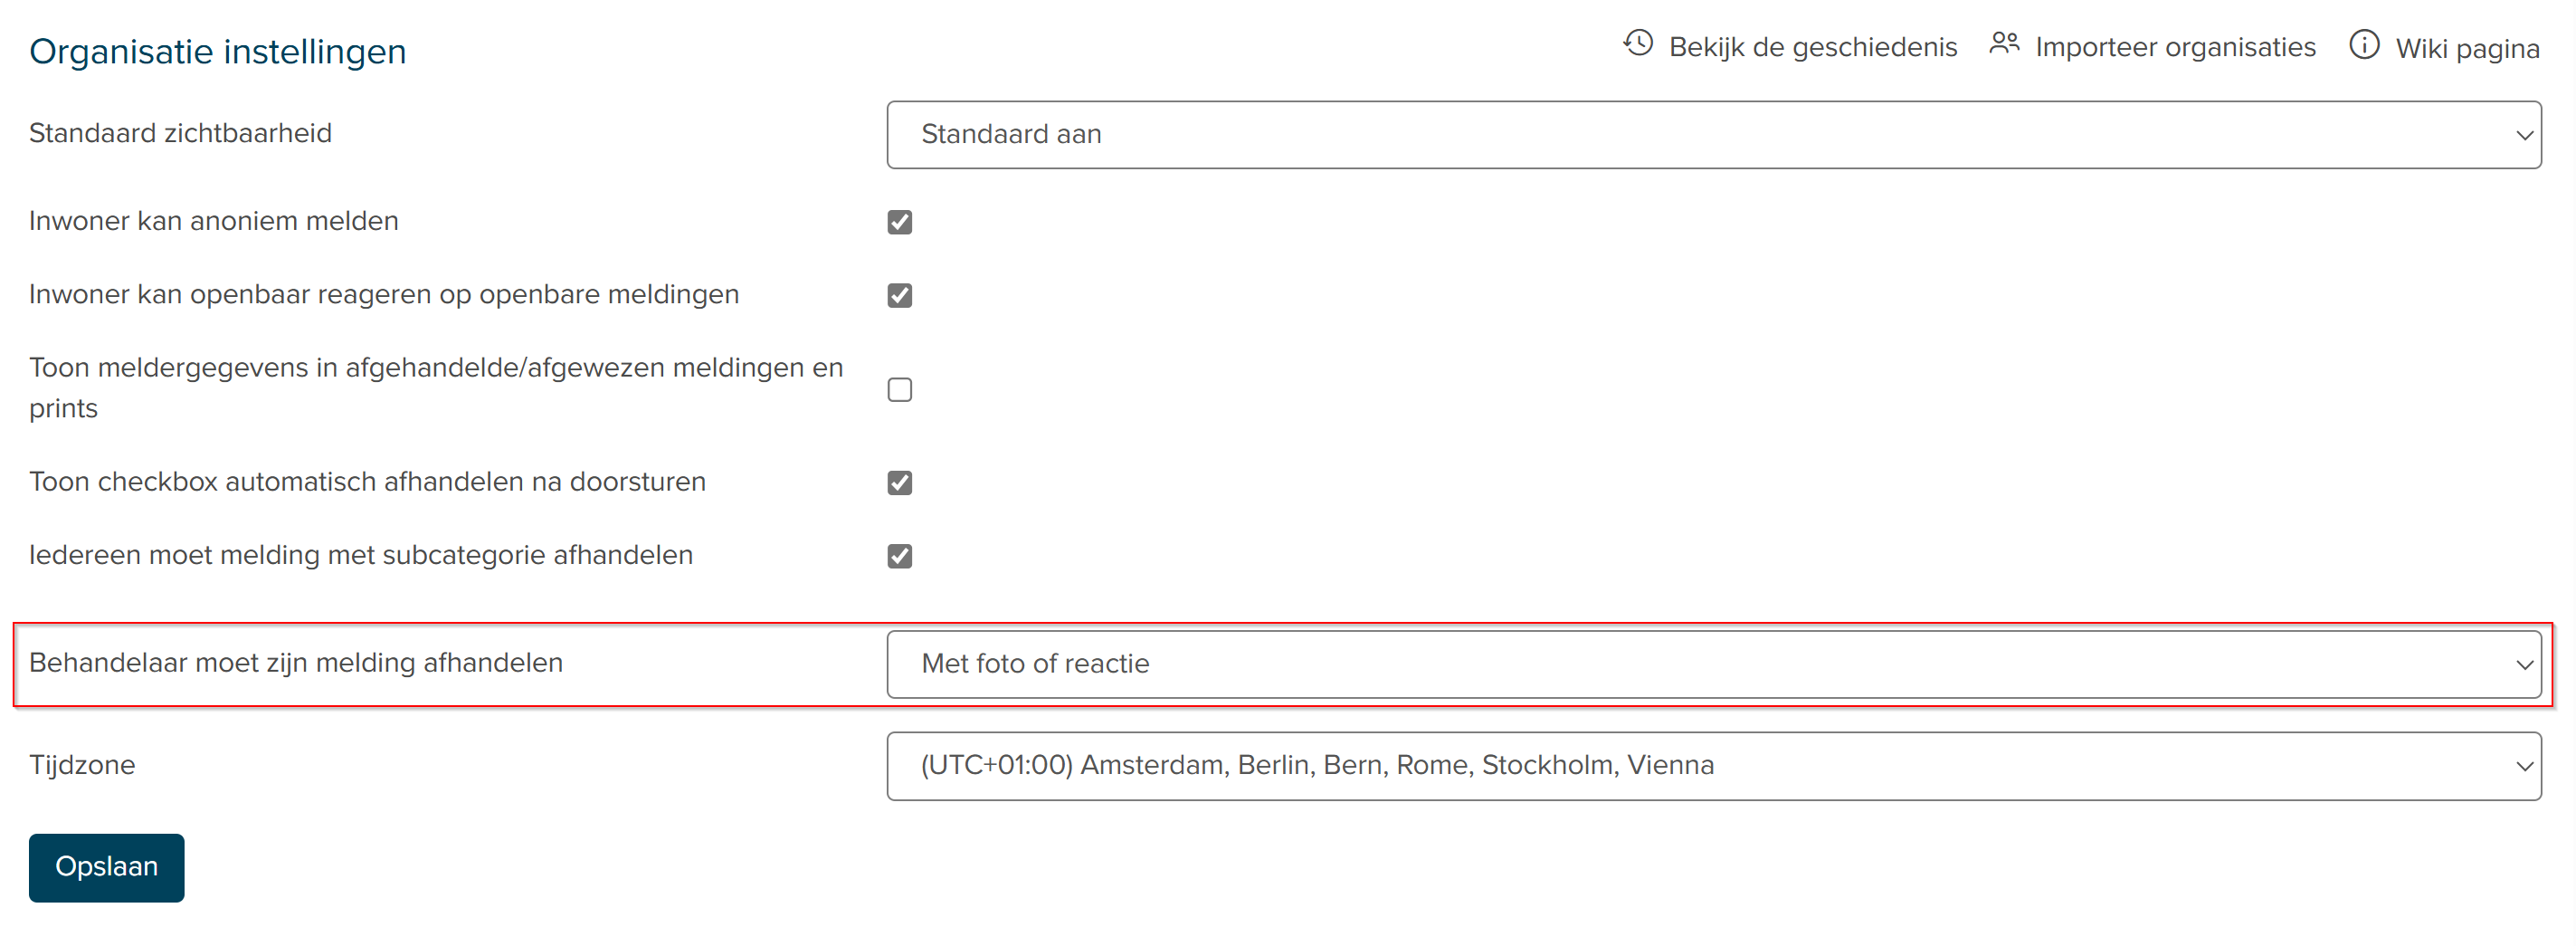This screenshot has height=946, width=2576.
Task: Click the Organisatie instellingen heading
Action: pyautogui.click(x=217, y=51)
